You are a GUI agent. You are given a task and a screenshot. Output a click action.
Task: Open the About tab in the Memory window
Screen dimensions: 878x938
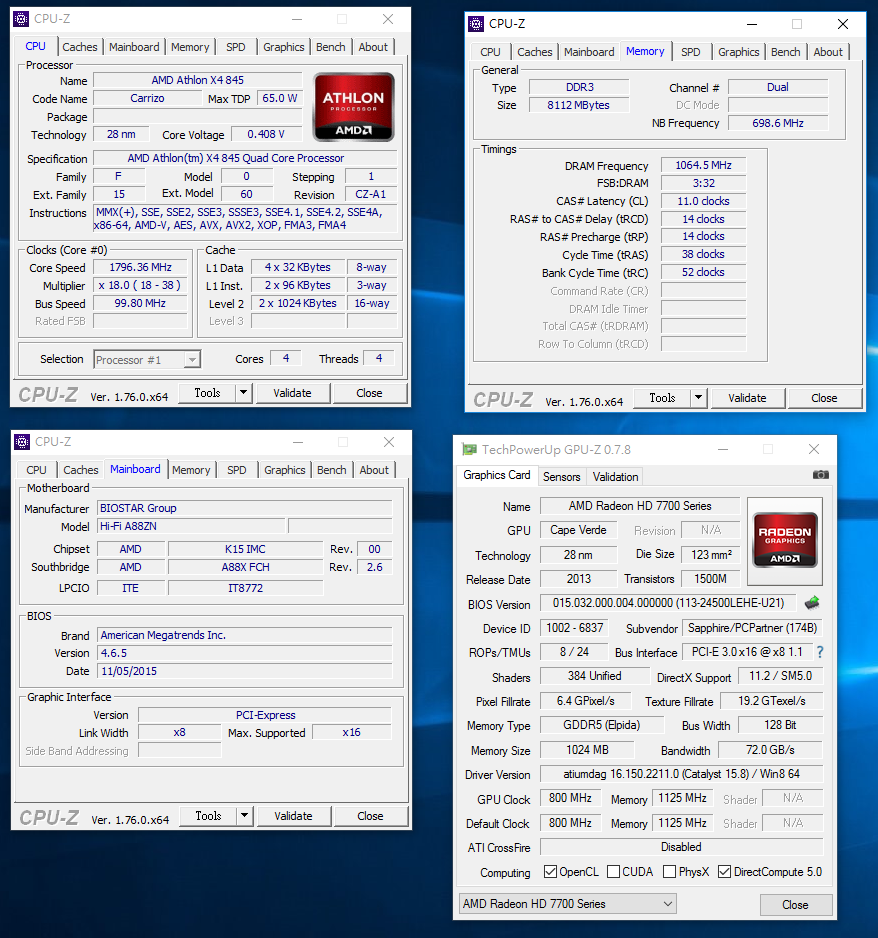point(828,52)
